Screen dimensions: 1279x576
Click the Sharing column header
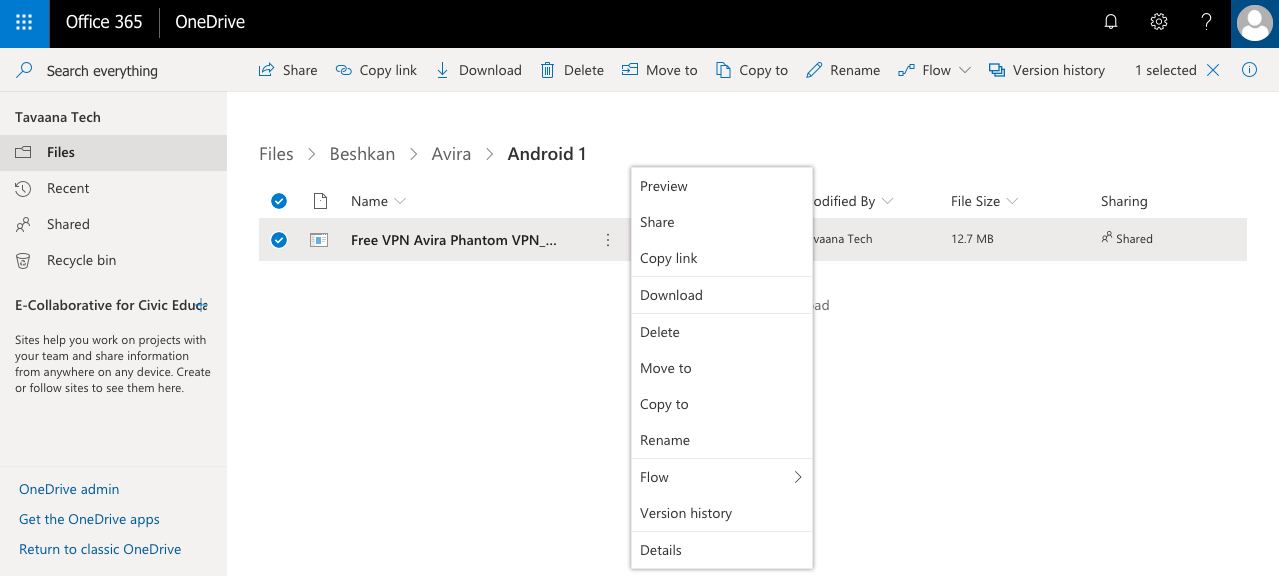pos(1124,201)
